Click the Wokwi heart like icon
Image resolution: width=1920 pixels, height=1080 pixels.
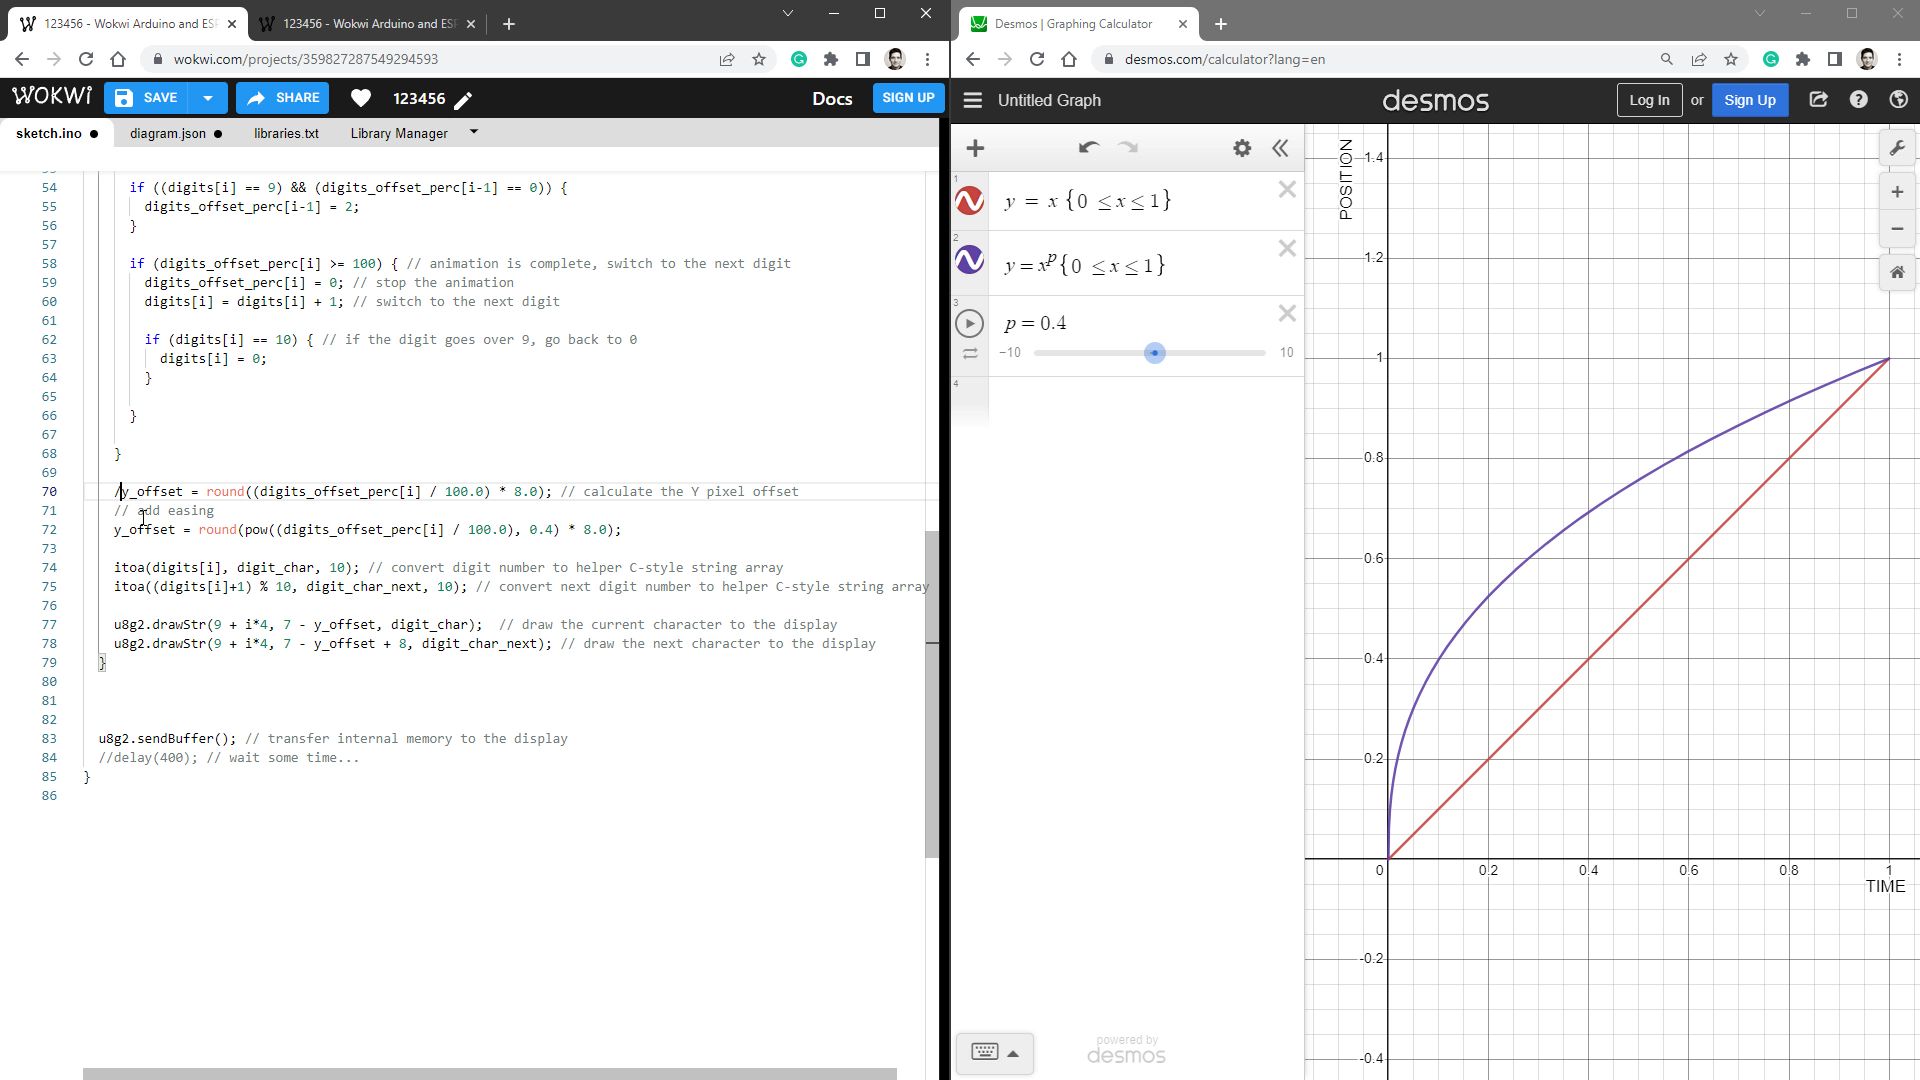pos(361,98)
